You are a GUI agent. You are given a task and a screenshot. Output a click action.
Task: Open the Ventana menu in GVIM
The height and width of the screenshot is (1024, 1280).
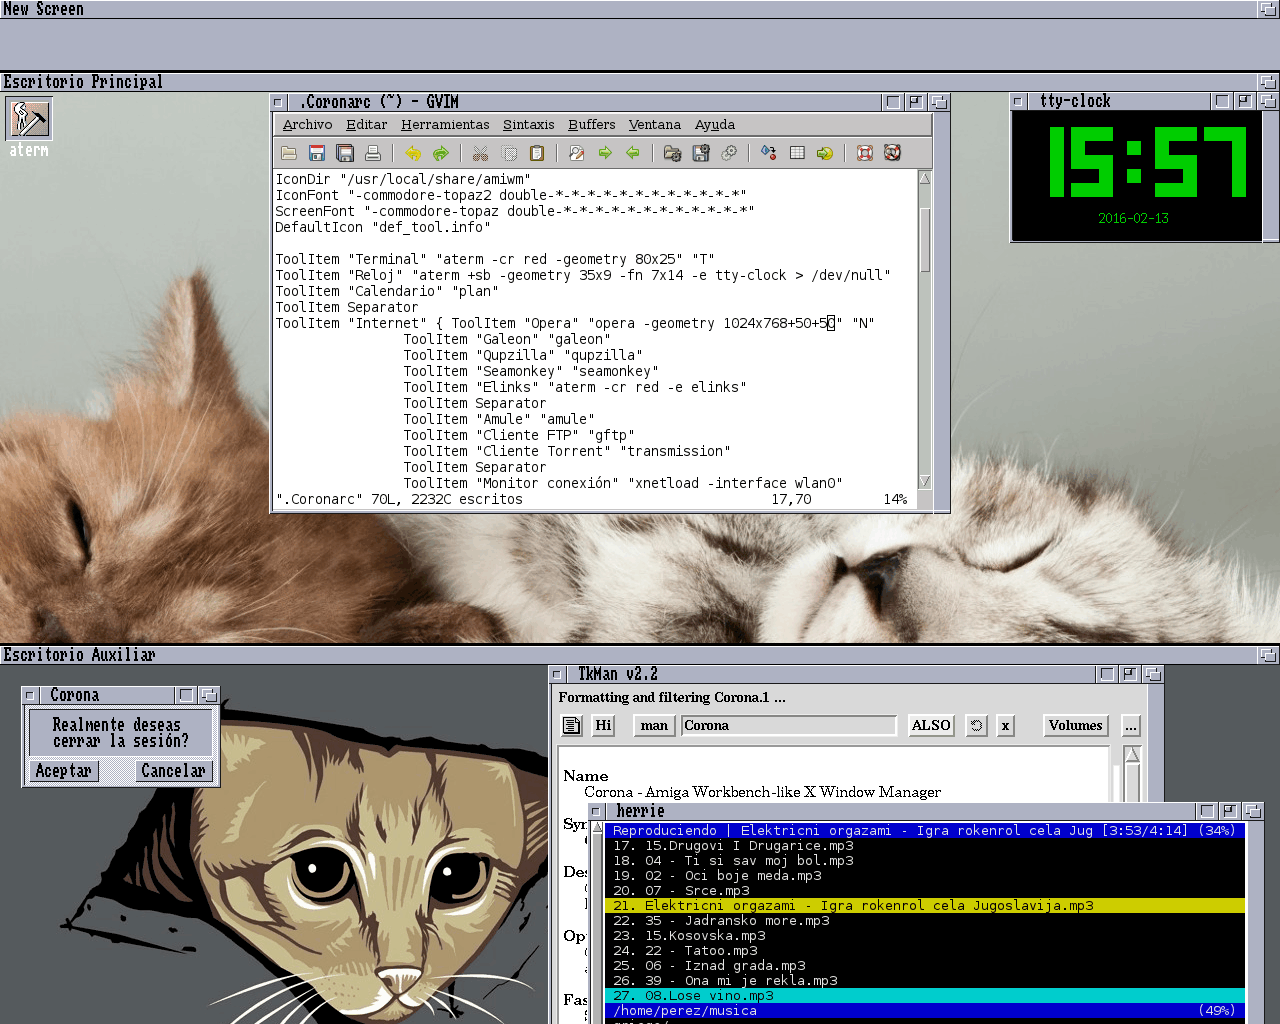click(x=654, y=125)
